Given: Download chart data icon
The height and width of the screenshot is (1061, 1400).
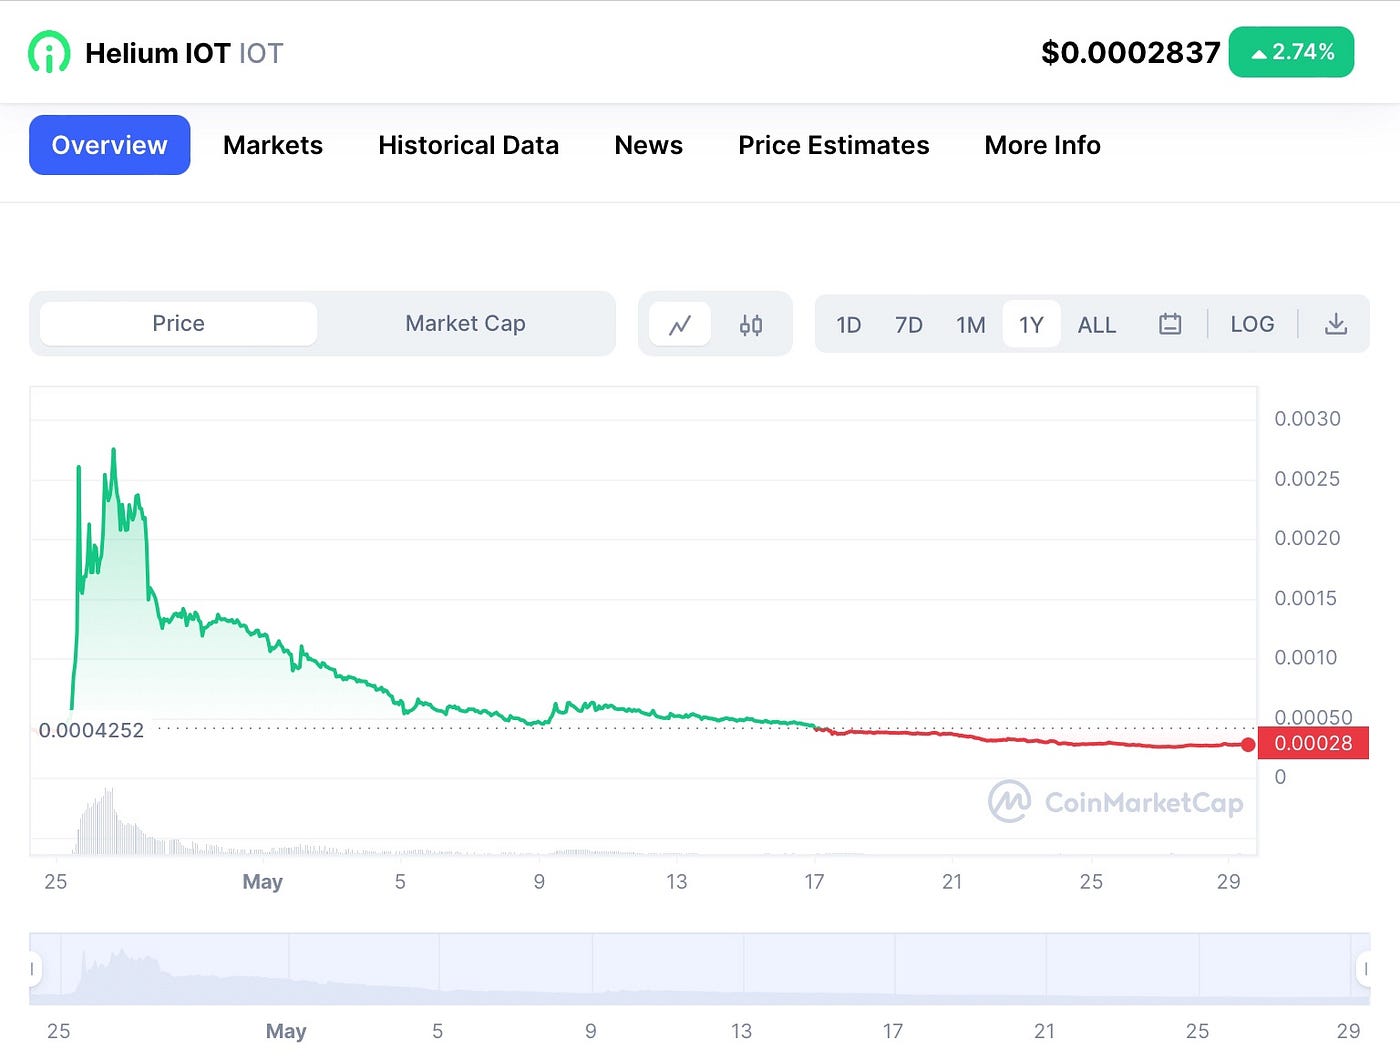Looking at the screenshot, I should (1336, 324).
